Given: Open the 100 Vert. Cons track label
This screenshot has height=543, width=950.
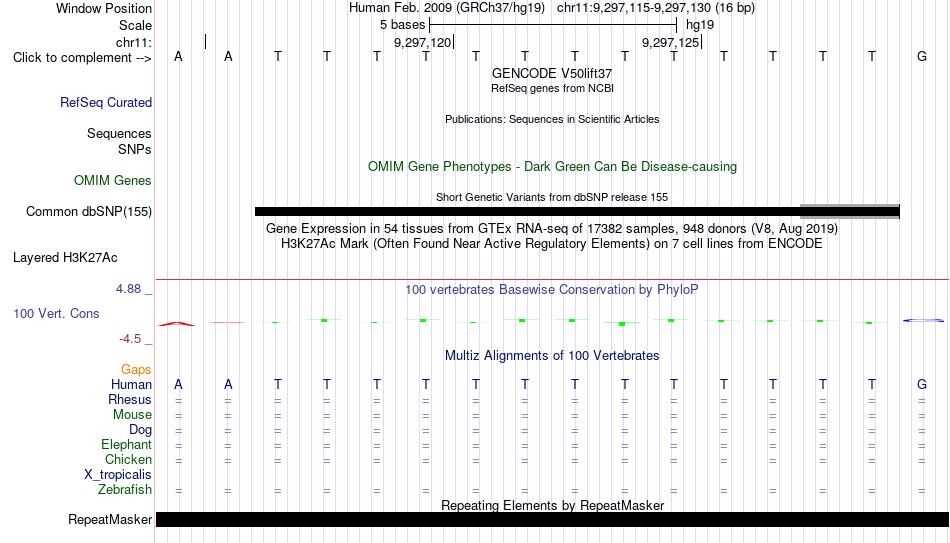Looking at the screenshot, I should [x=56, y=313].
